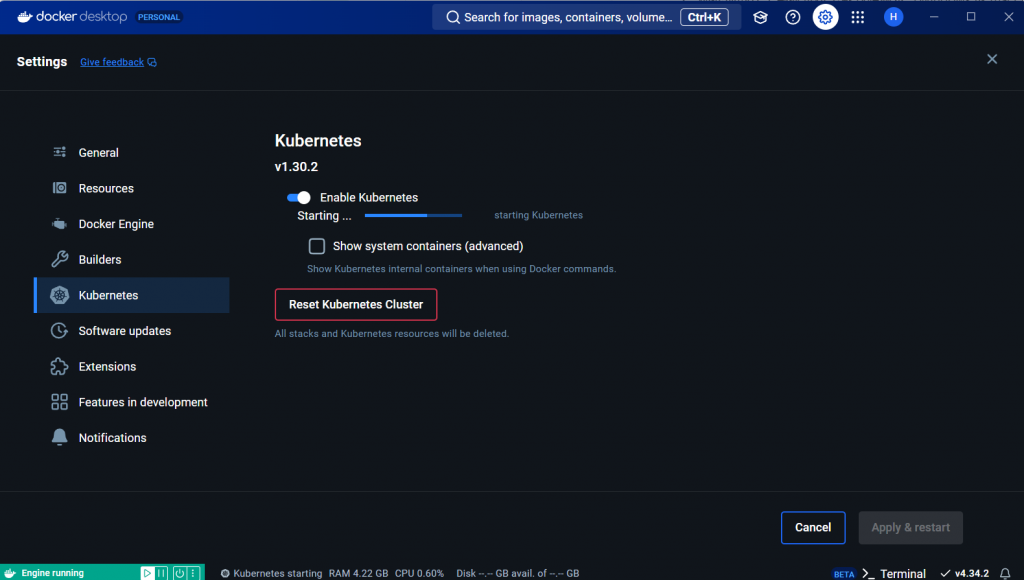Open the help question mark icon
Viewport: 1024px width, 580px height.
point(793,18)
